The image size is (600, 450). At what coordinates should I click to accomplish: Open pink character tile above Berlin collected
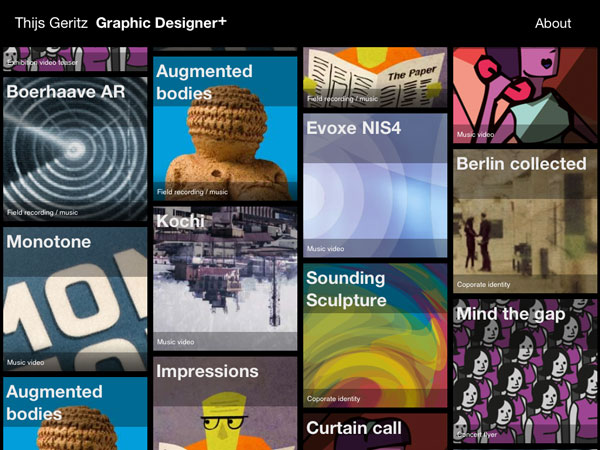coord(525,92)
